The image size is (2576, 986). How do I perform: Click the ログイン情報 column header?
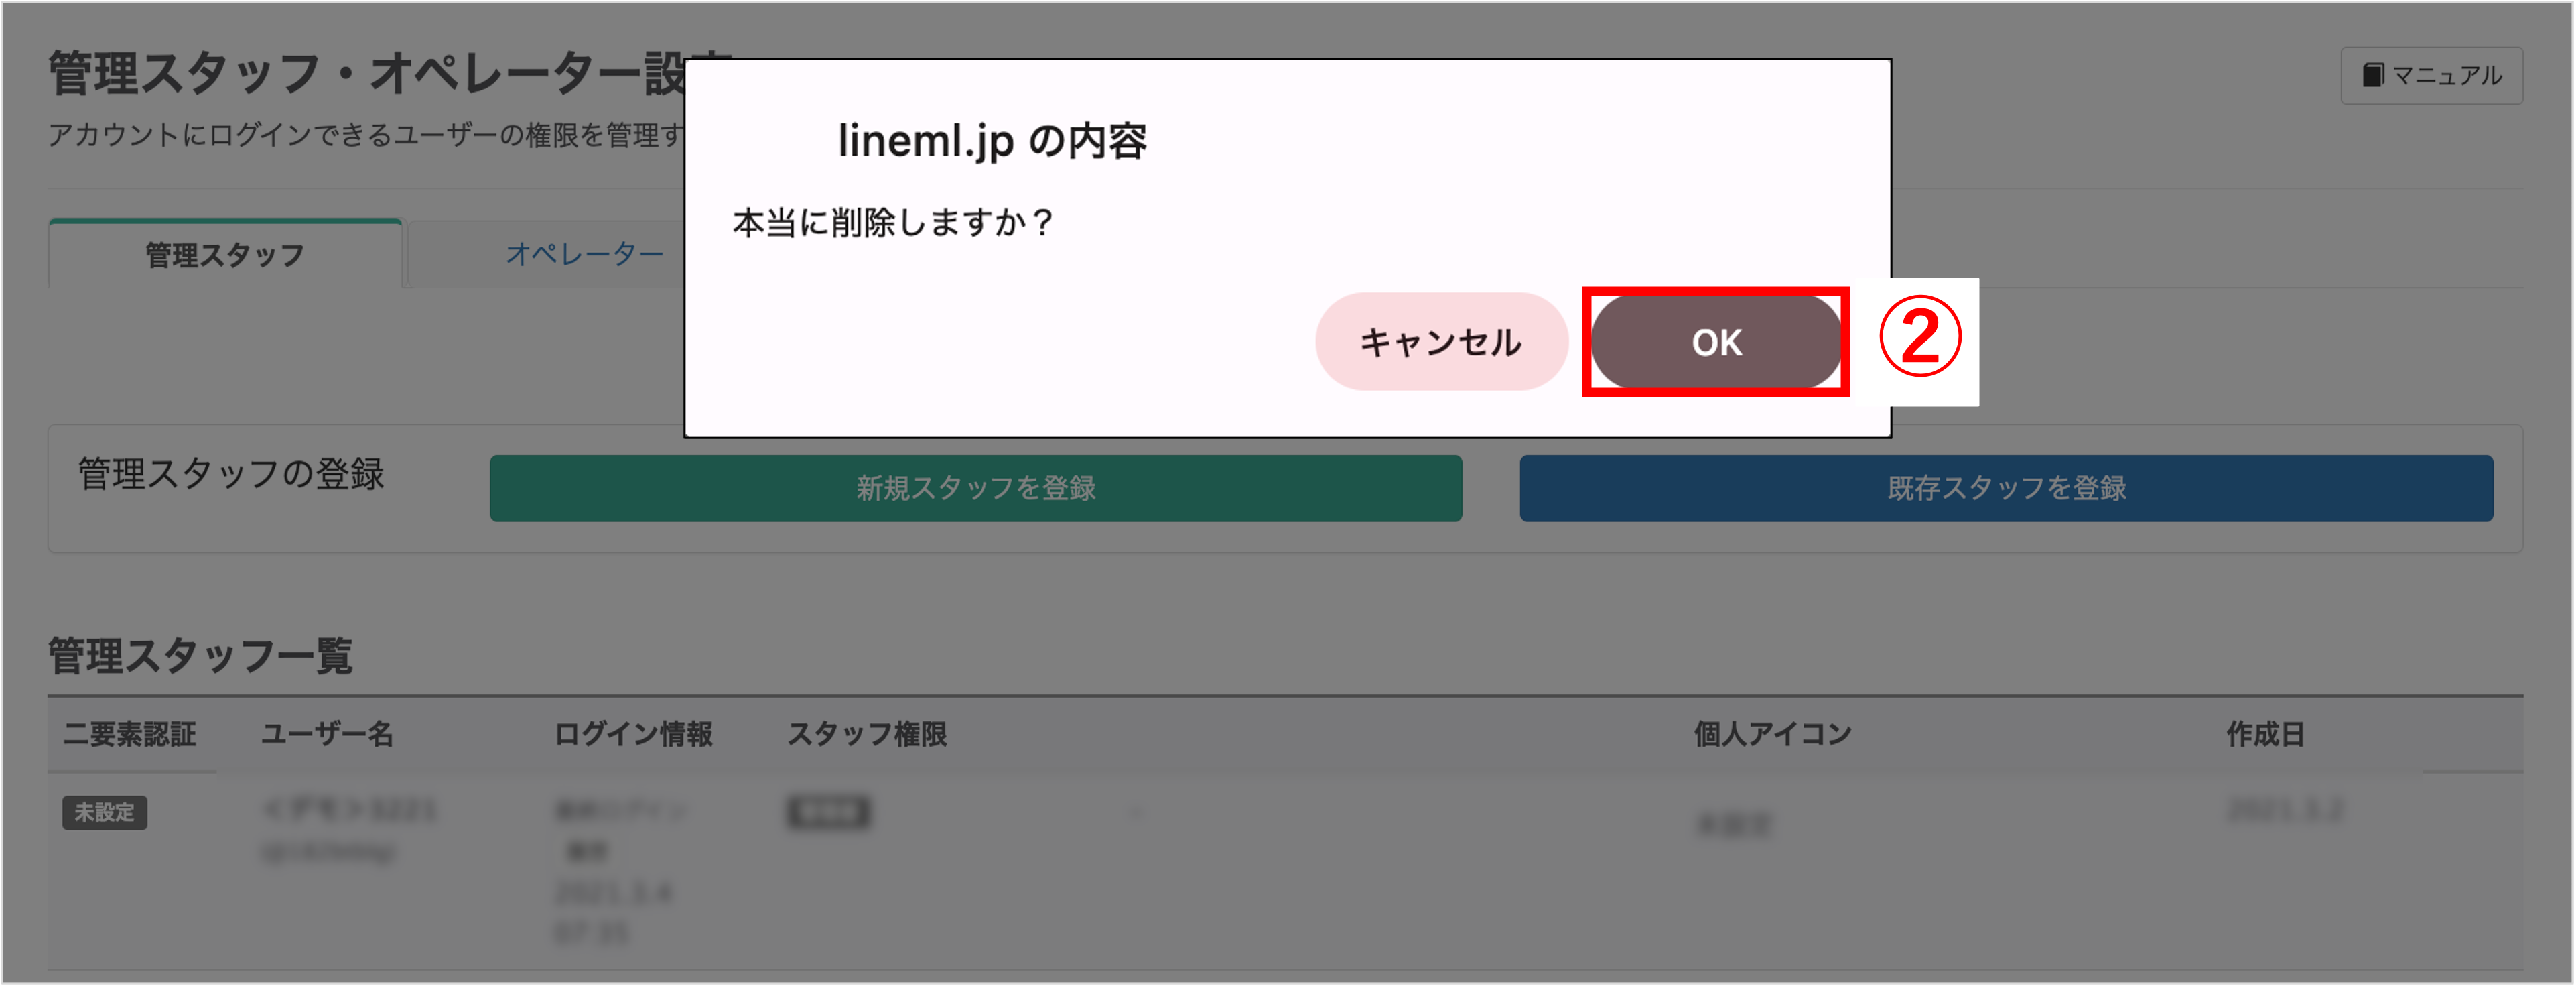pos(633,734)
